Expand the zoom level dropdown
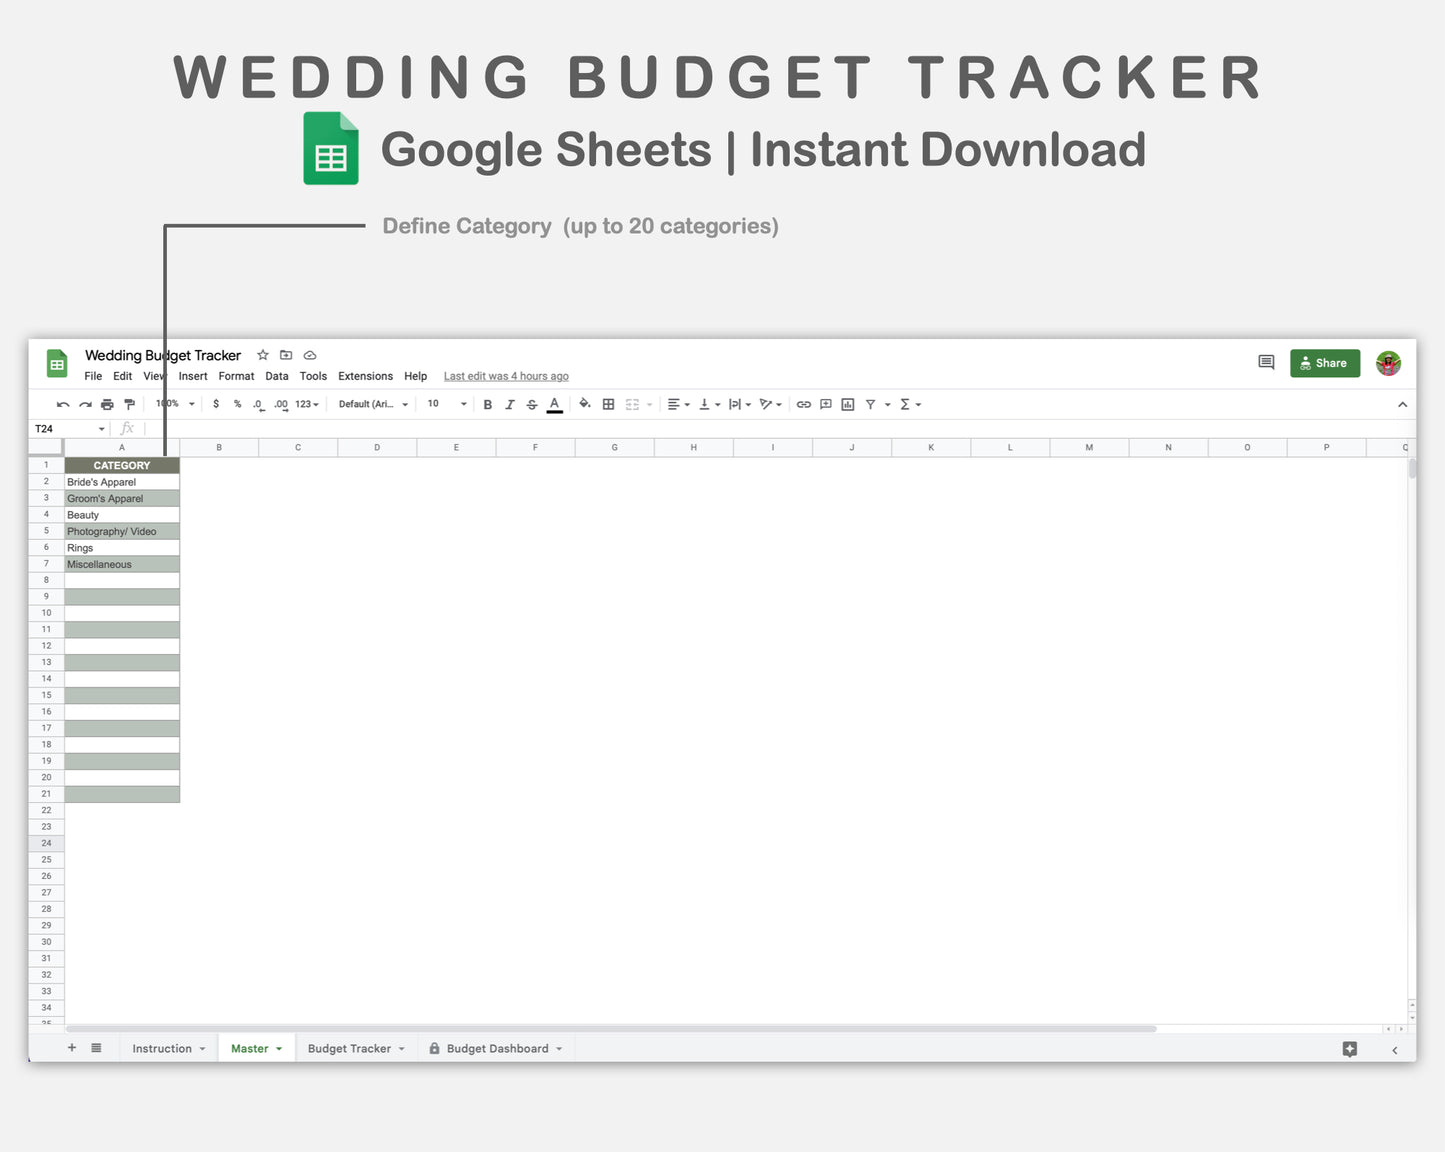The width and height of the screenshot is (1445, 1152). pyautogui.click(x=173, y=404)
